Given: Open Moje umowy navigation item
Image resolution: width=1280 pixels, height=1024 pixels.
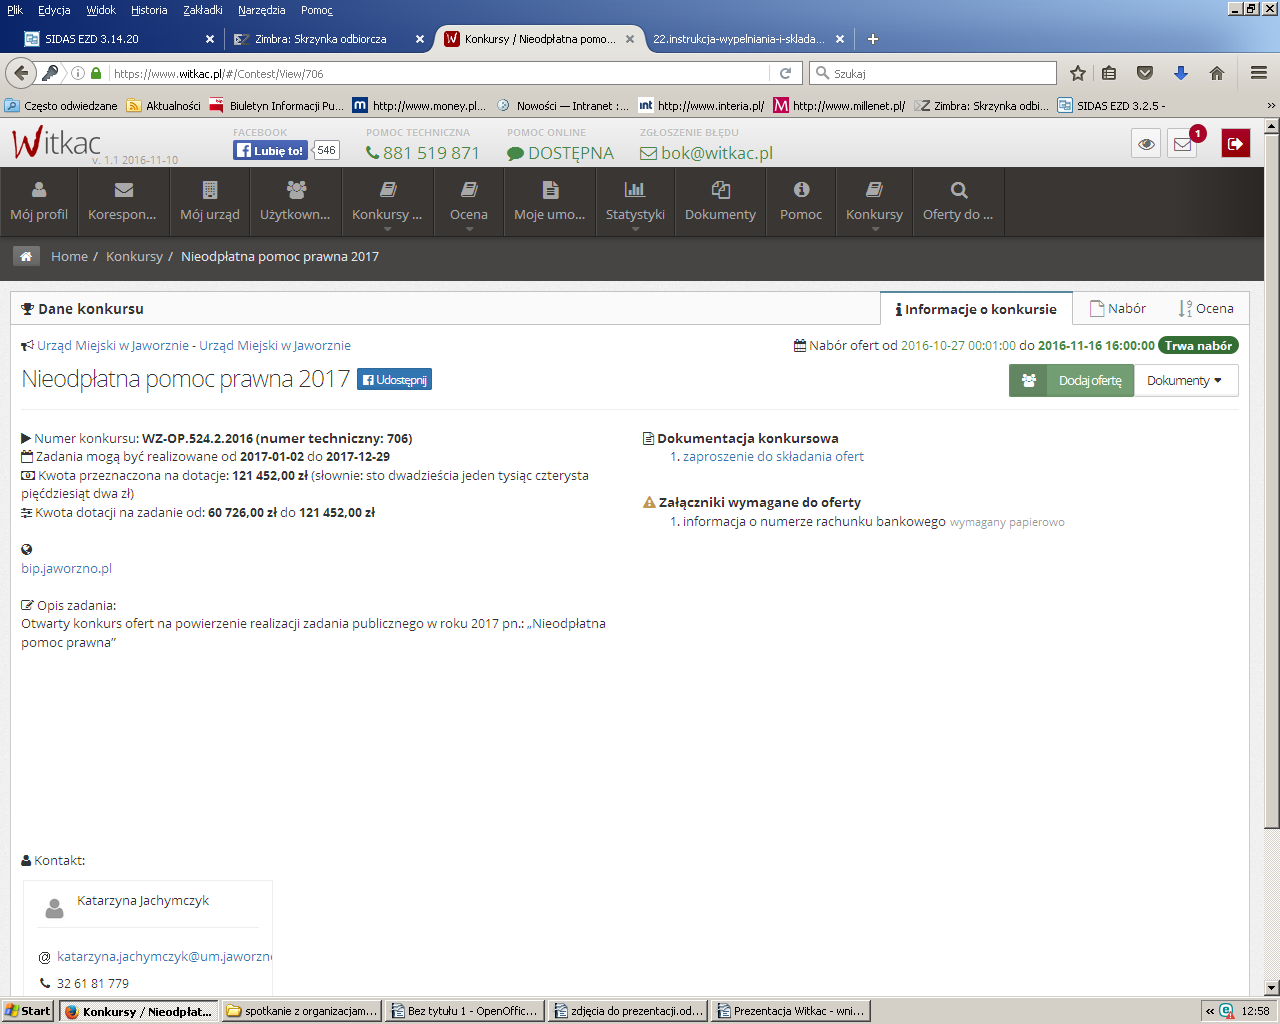Looking at the screenshot, I should (550, 201).
